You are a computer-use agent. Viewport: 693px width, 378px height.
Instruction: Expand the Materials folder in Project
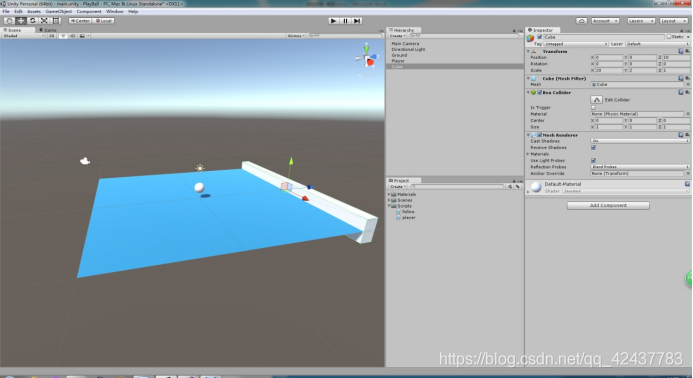point(389,195)
